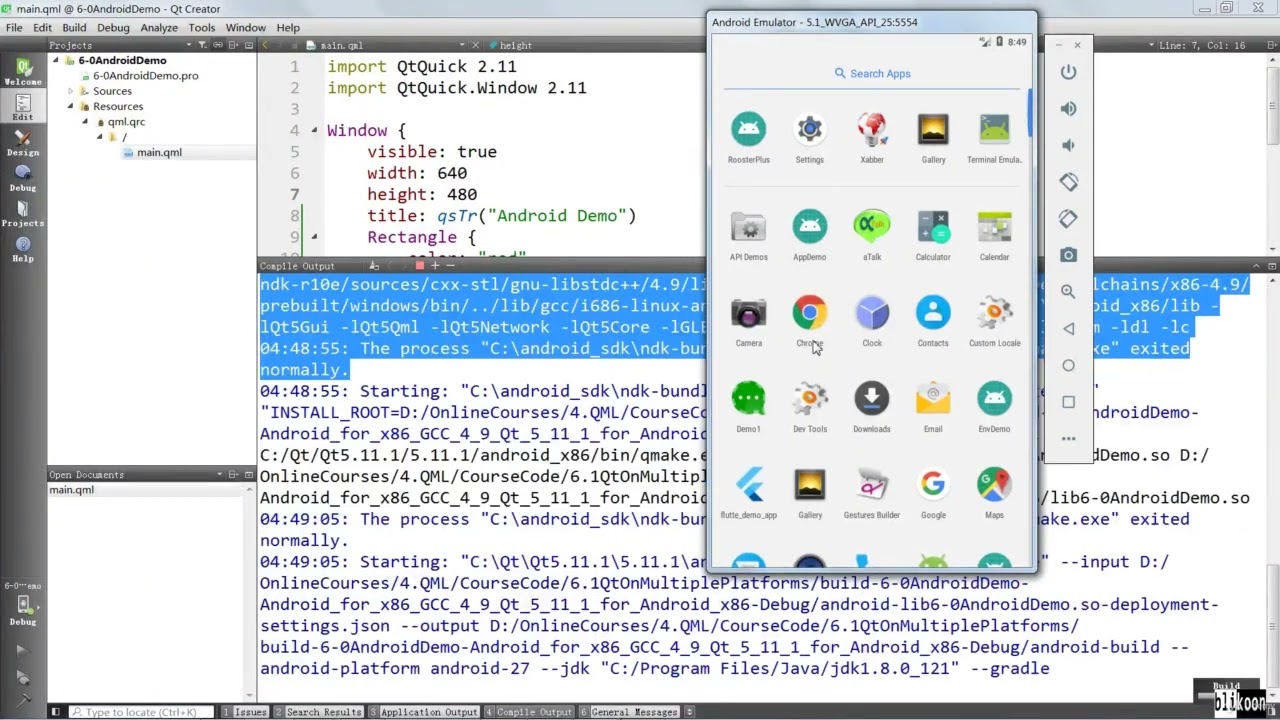This screenshot has width=1280, height=720.
Task: Open the File menu
Action: click(14, 28)
